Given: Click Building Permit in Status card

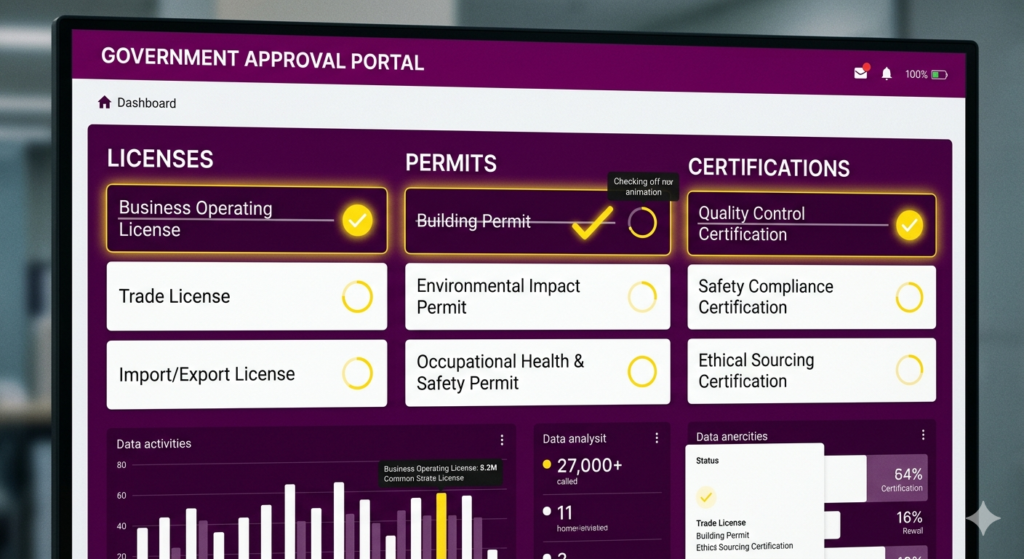Looking at the screenshot, I should point(722,535).
